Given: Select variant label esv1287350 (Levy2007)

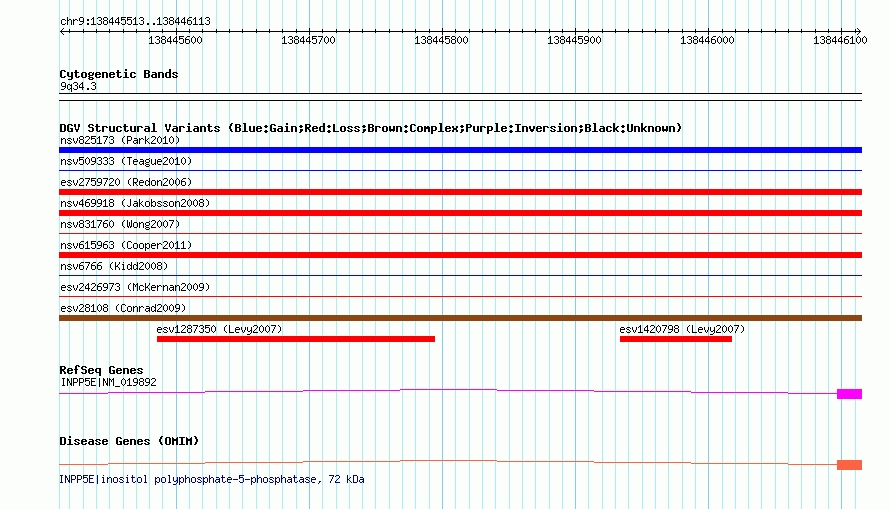Looking at the screenshot, I should click(x=219, y=329).
